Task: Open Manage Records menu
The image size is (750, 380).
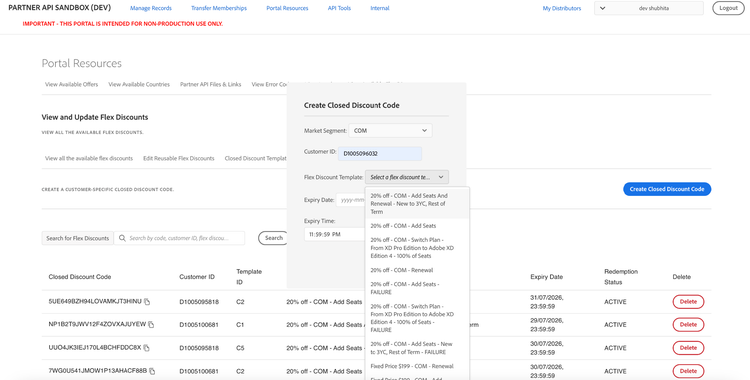Action: pyautogui.click(x=151, y=8)
